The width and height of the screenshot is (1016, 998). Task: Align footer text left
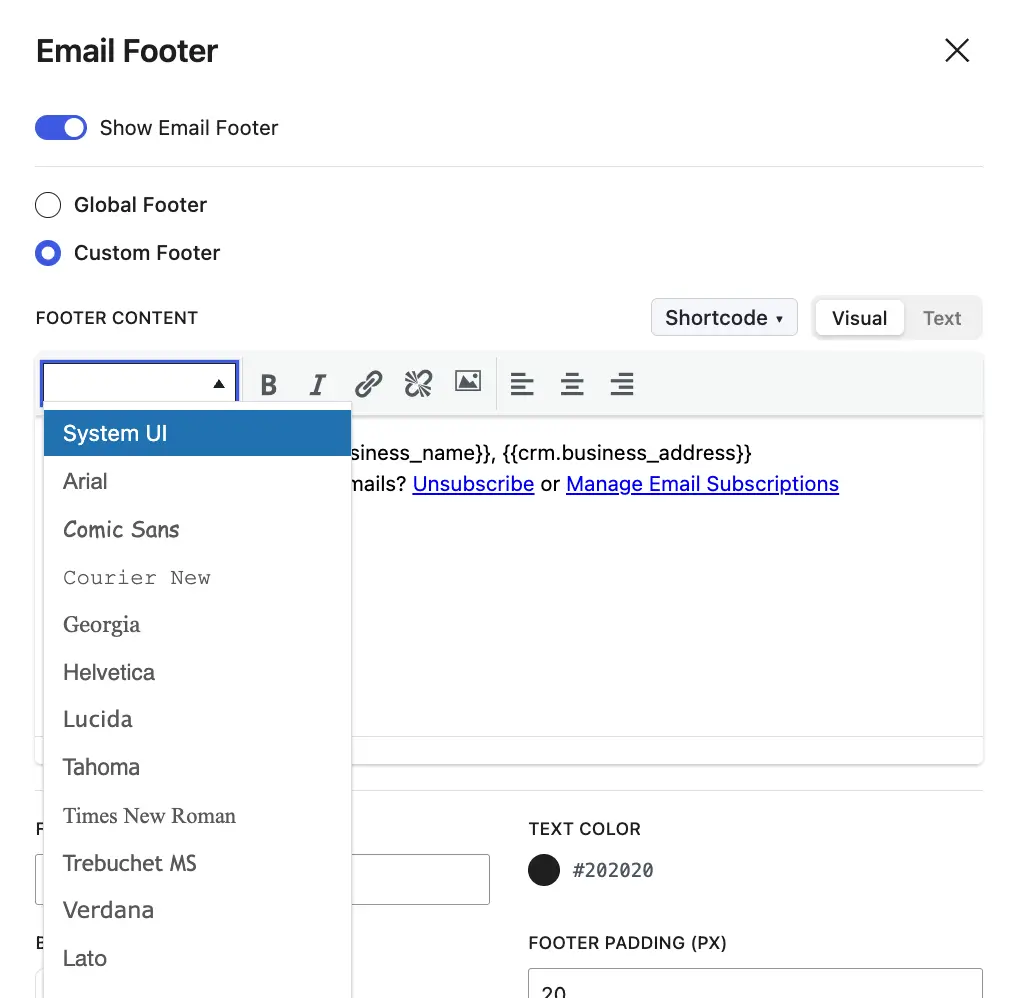(522, 384)
